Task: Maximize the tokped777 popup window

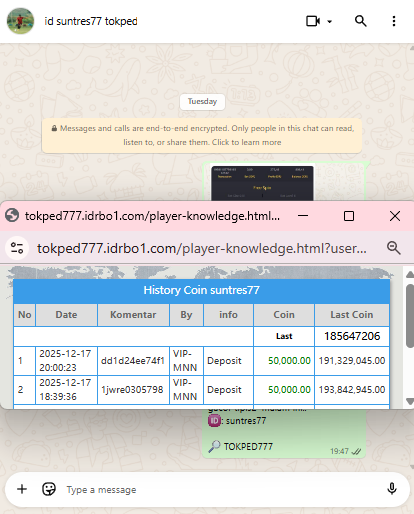Action: (349, 216)
